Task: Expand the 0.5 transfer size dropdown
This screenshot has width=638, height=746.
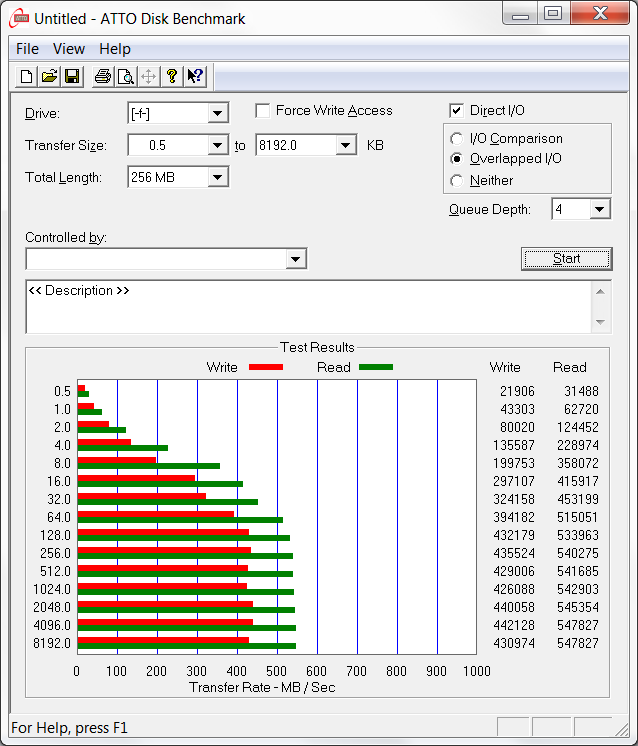Action: pos(217,145)
